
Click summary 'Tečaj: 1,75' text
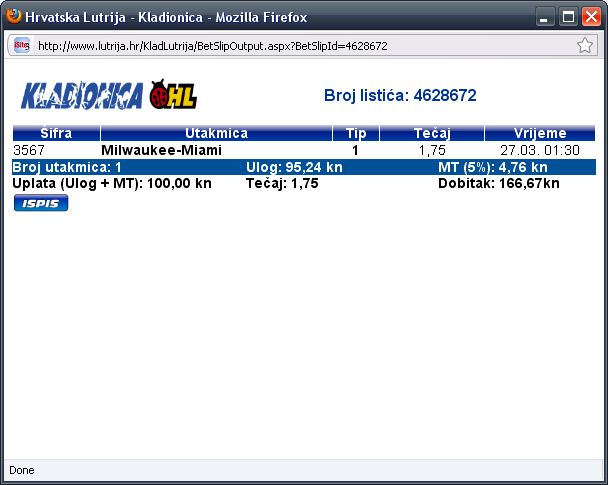pyautogui.click(x=282, y=183)
